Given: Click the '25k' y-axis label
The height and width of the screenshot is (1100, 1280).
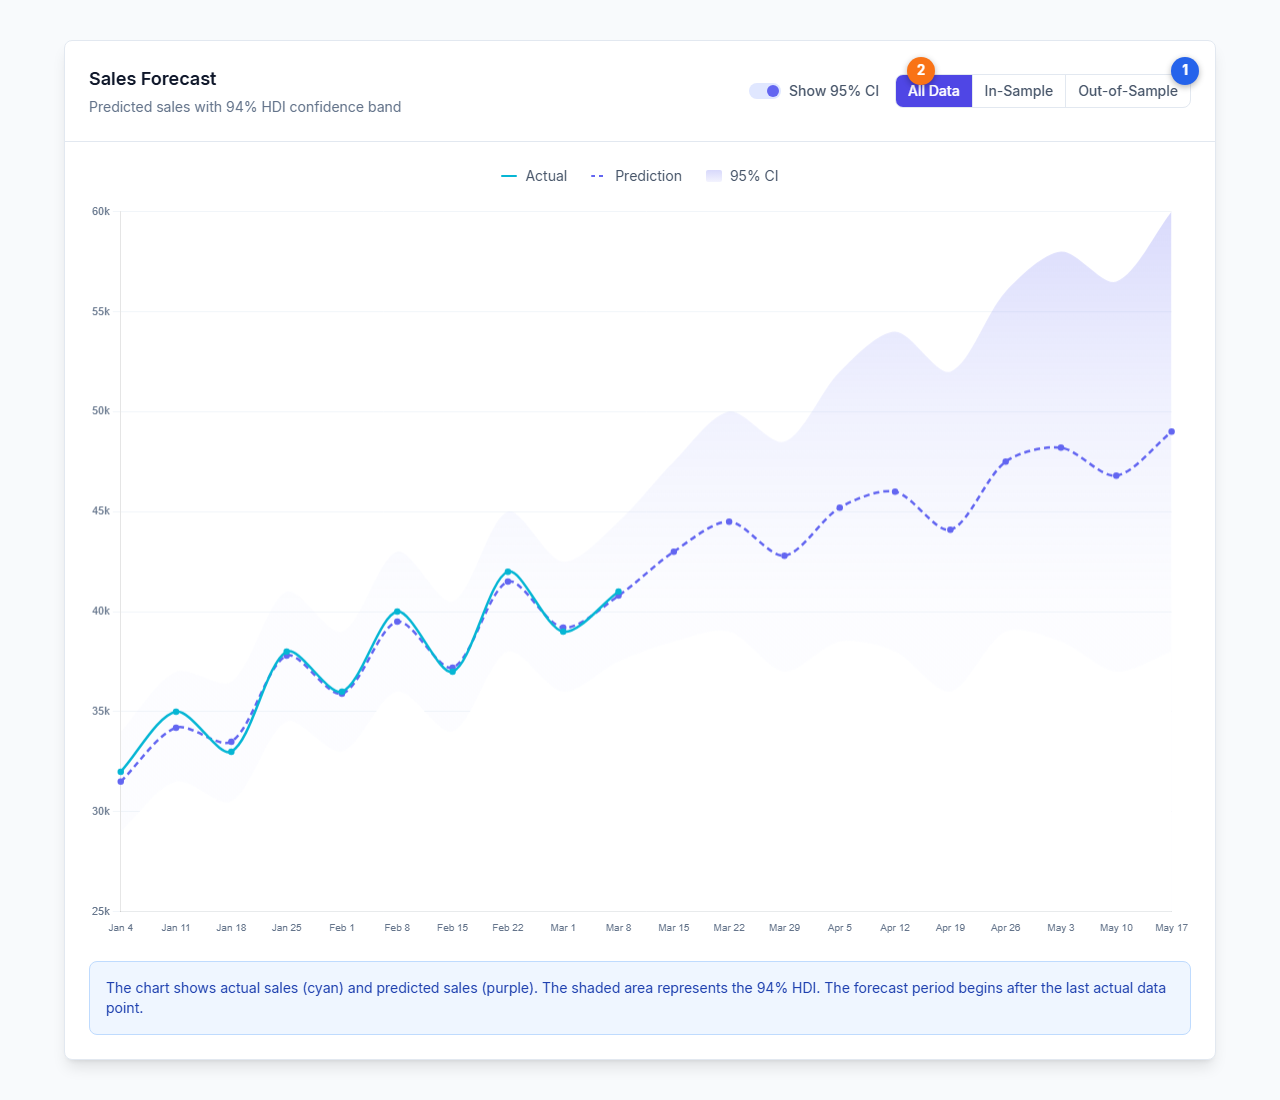Looking at the screenshot, I should click(x=101, y=911).
